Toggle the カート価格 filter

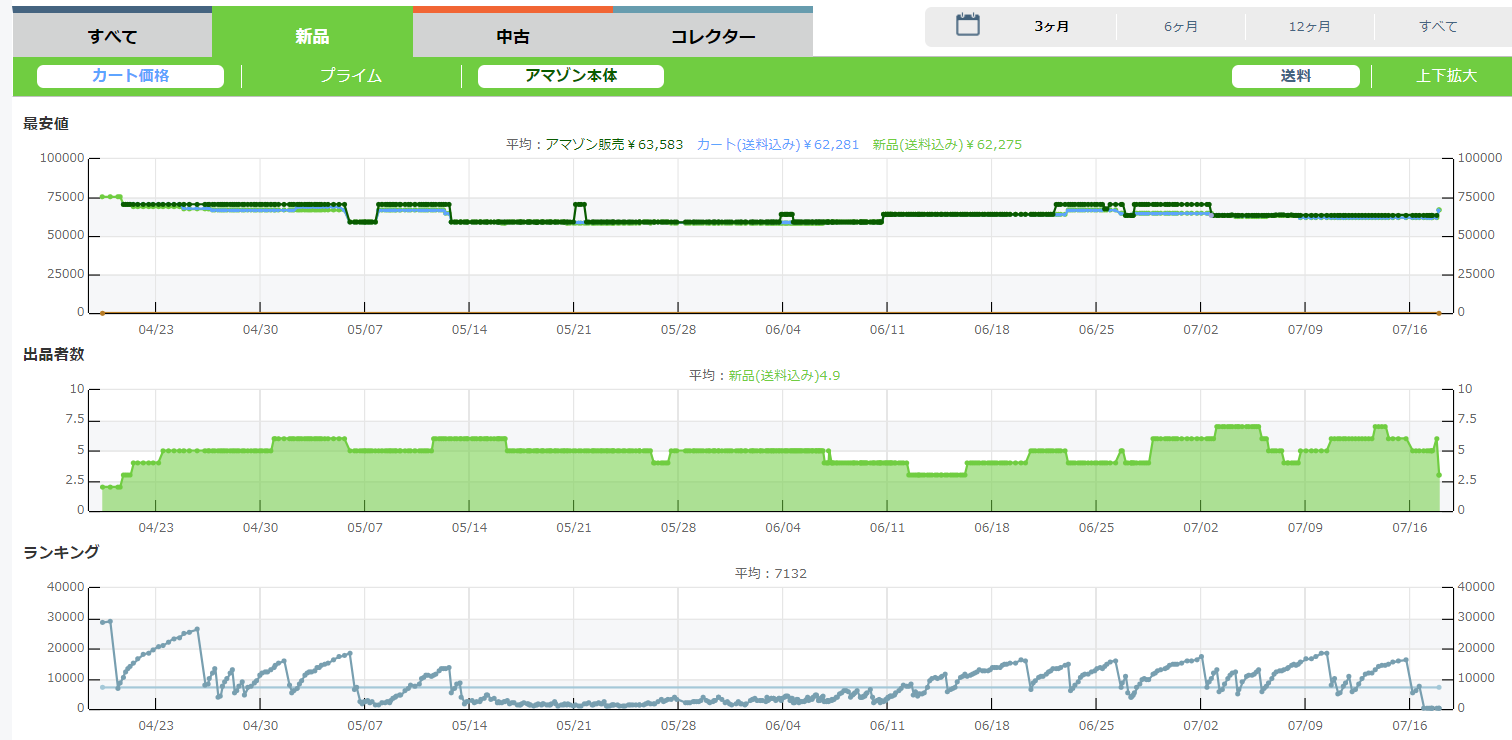(x=130, y=76)
